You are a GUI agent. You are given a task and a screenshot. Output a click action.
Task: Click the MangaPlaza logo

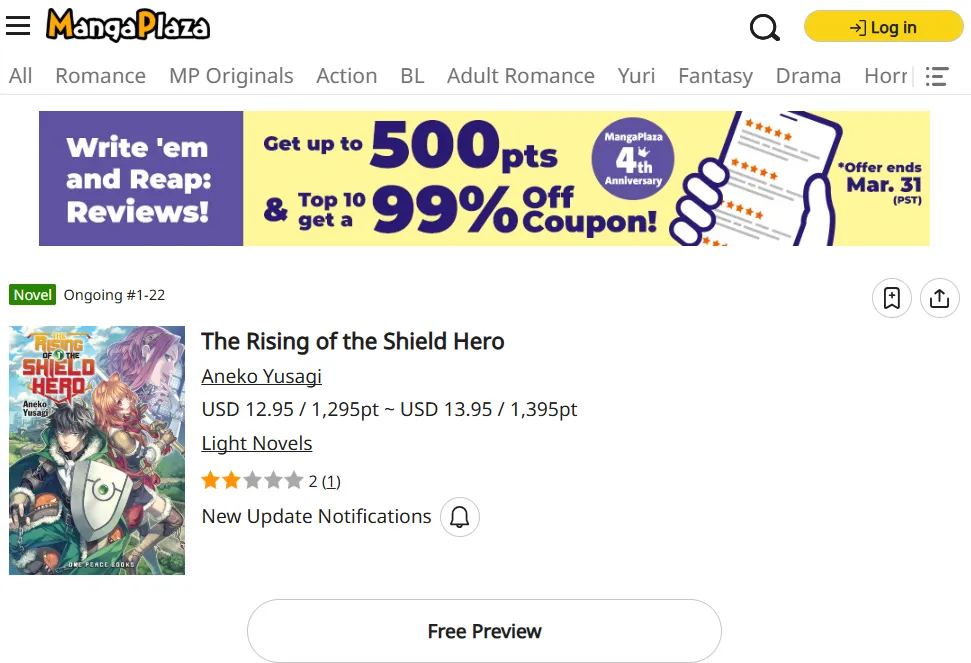(127, 26)
